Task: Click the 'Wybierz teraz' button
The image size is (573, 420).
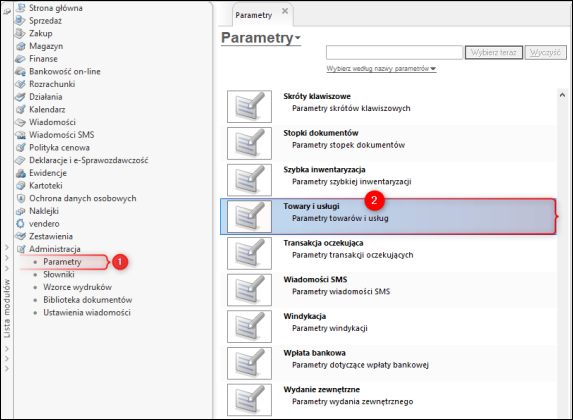Action: click(493, 53)
